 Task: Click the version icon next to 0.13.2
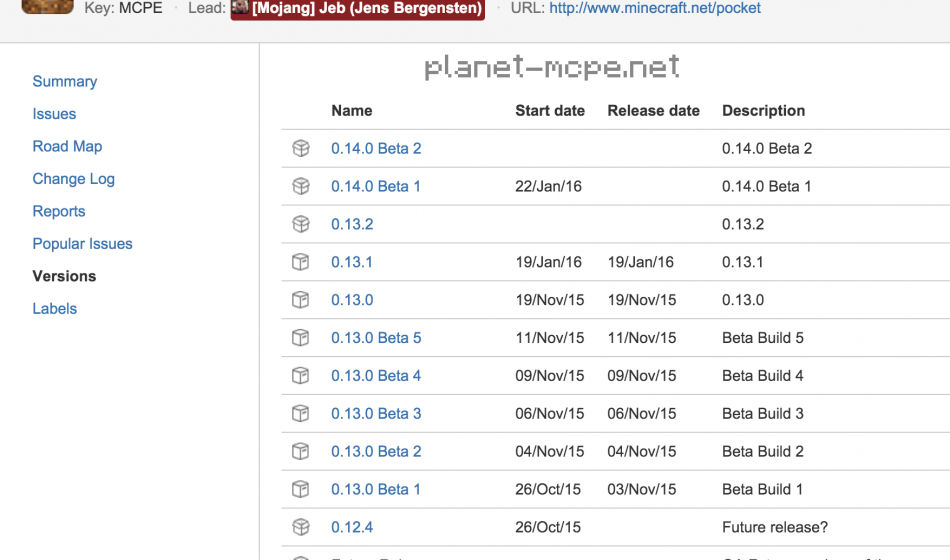300,224
